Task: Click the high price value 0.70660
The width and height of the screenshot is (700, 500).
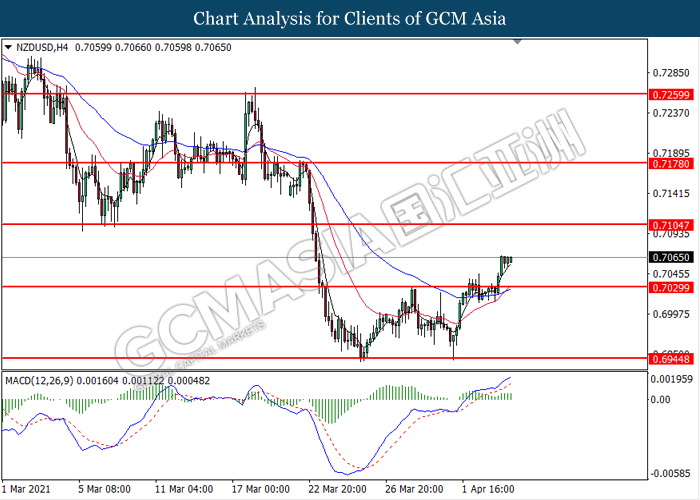Action: click(x=133, y=47)
